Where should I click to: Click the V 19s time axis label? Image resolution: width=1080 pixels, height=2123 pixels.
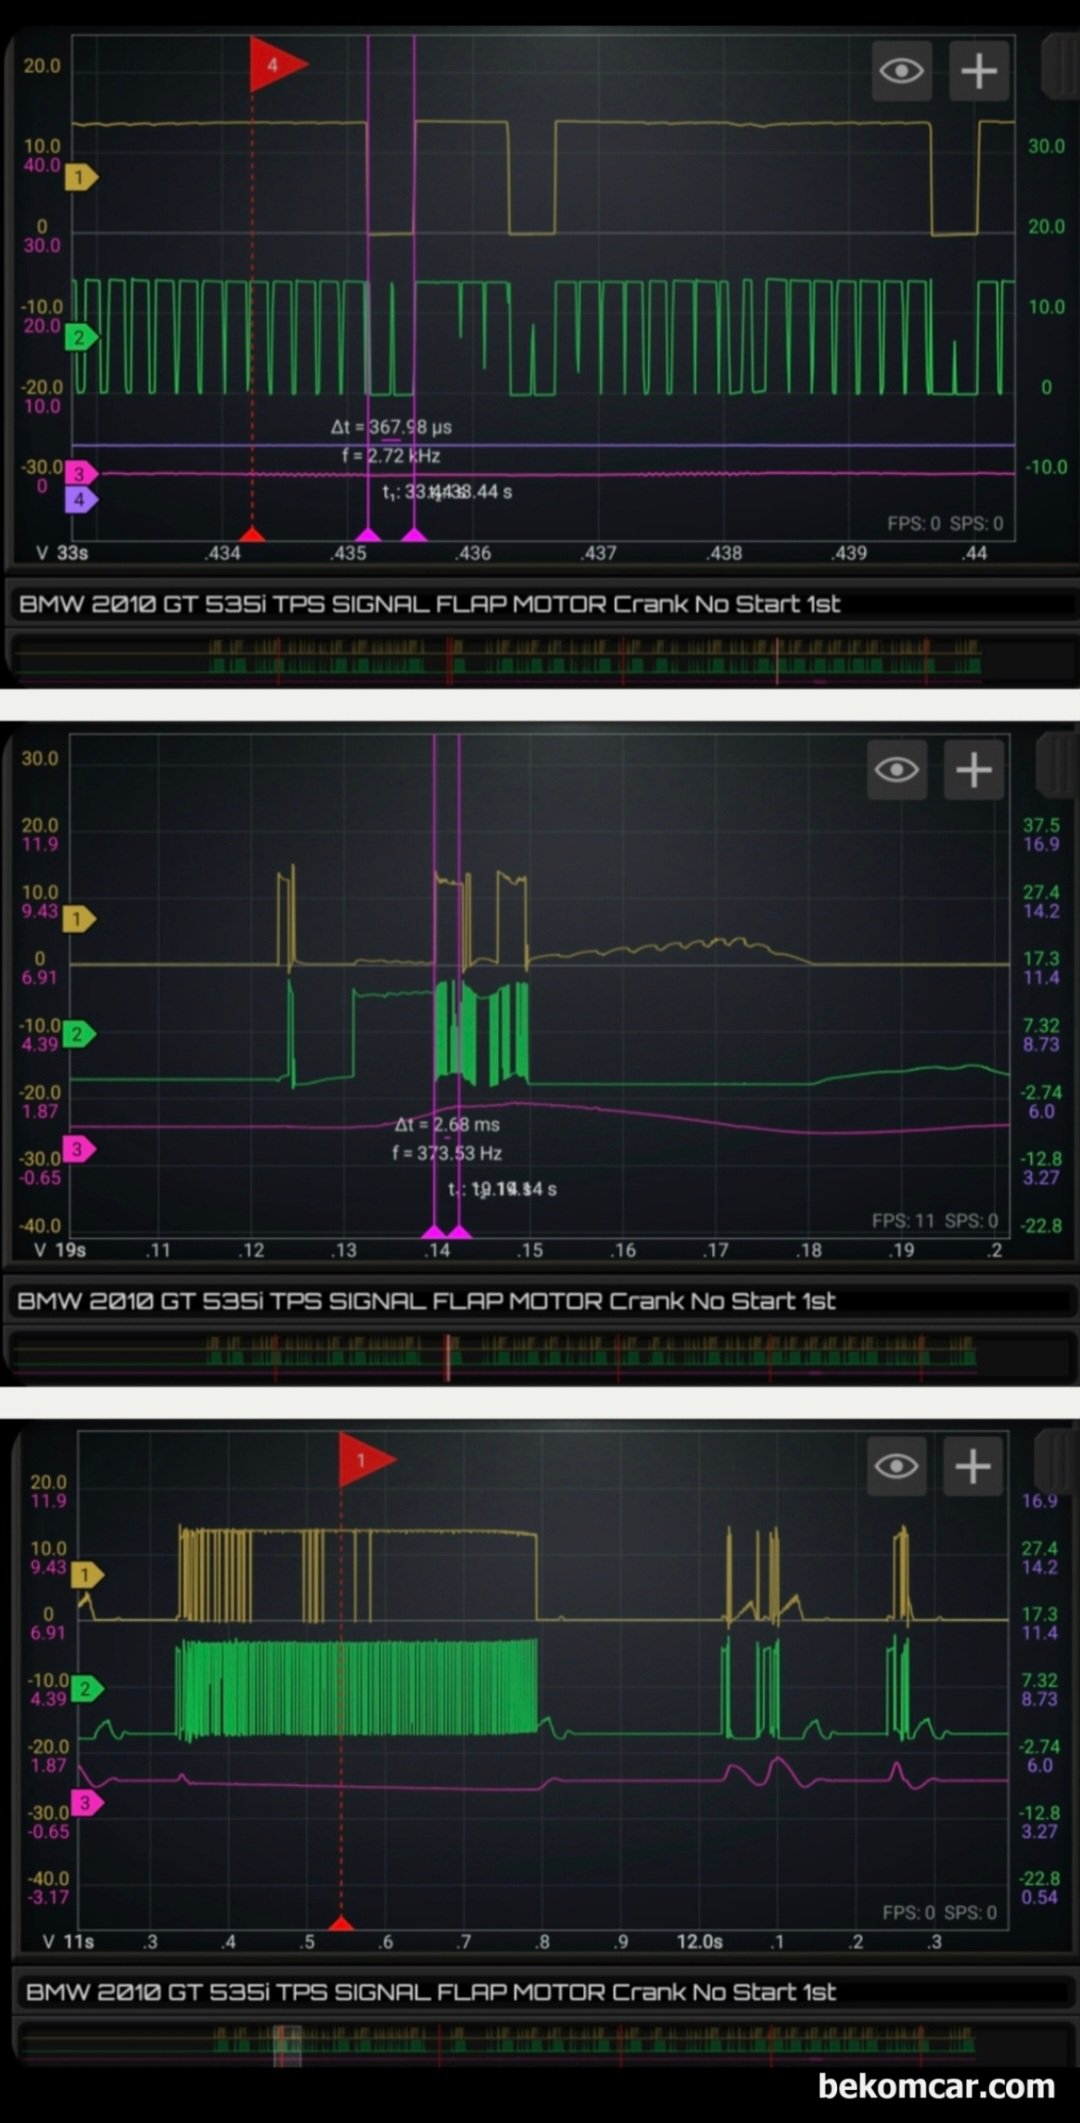[60, 1250]
